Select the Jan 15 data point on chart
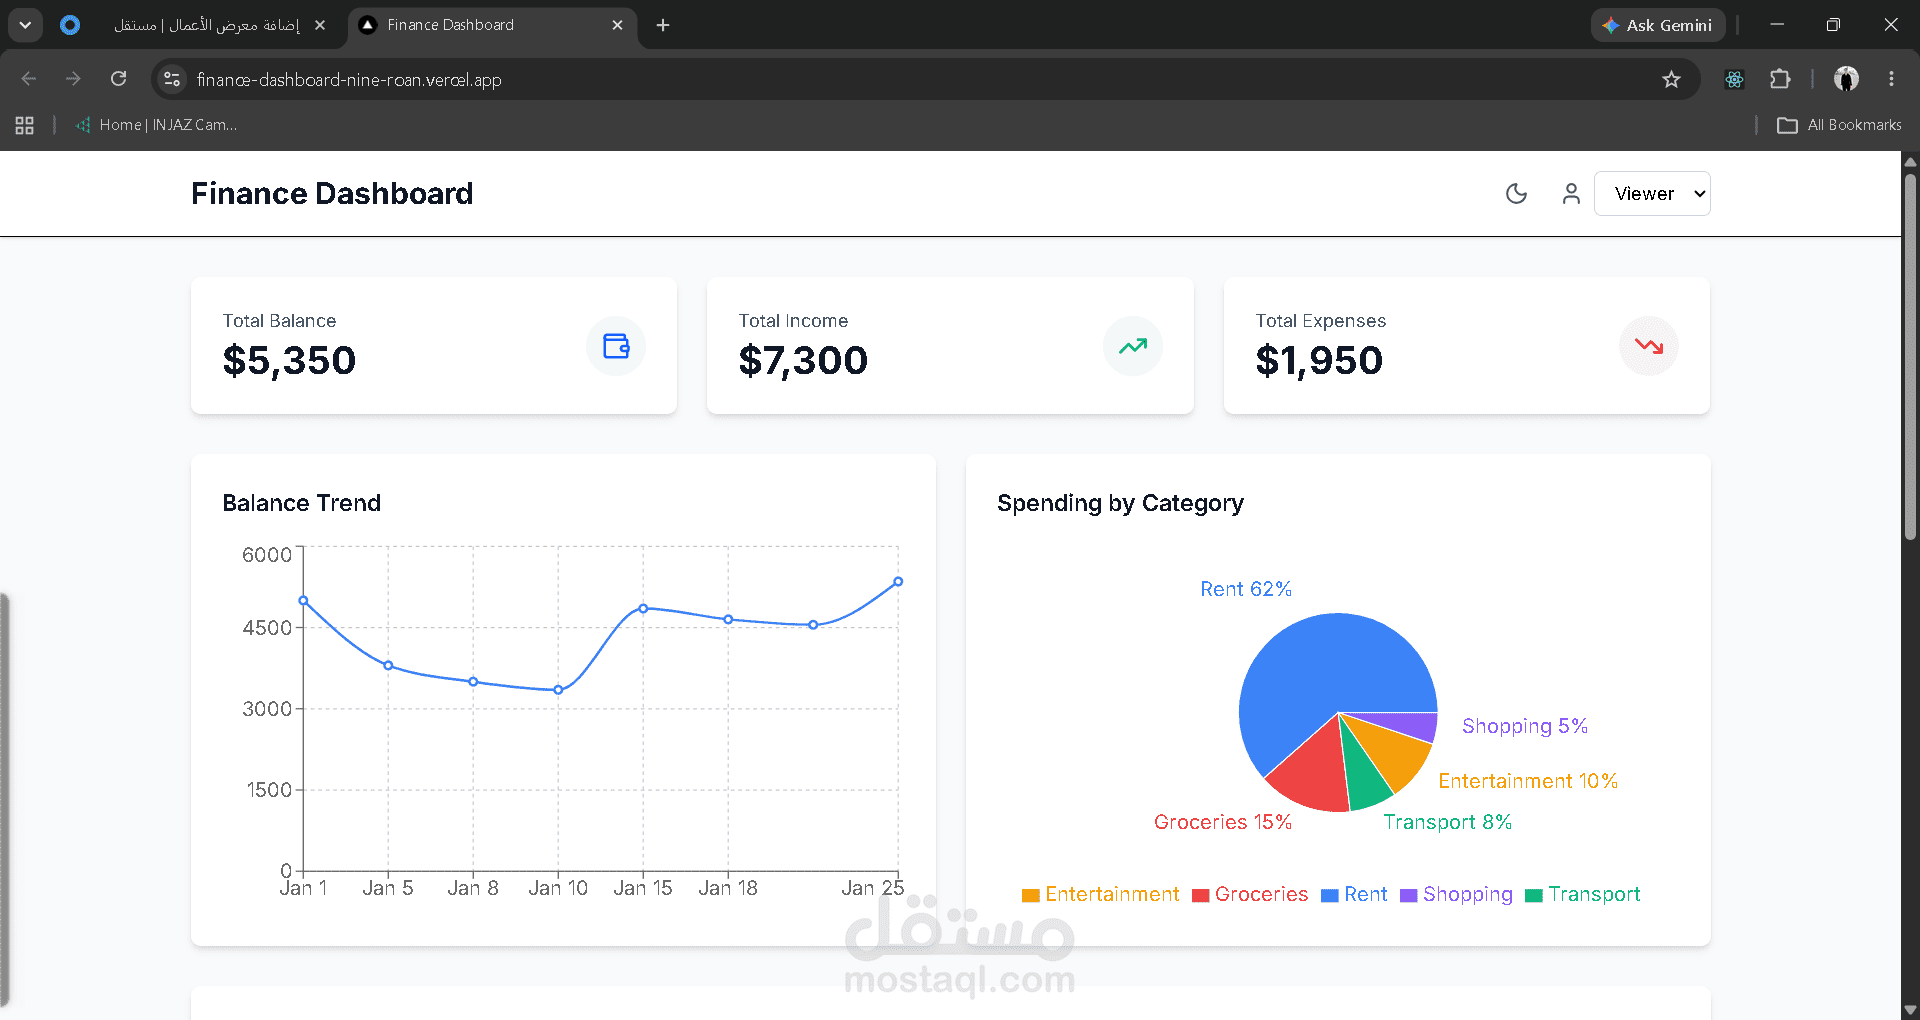 643,608
